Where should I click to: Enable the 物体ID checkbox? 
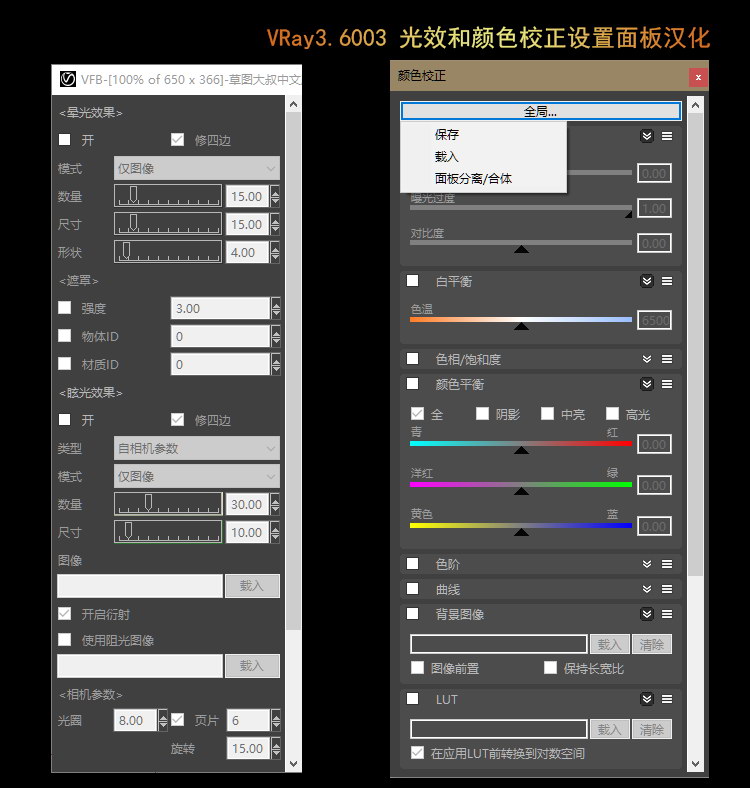(x=64, y=336)
